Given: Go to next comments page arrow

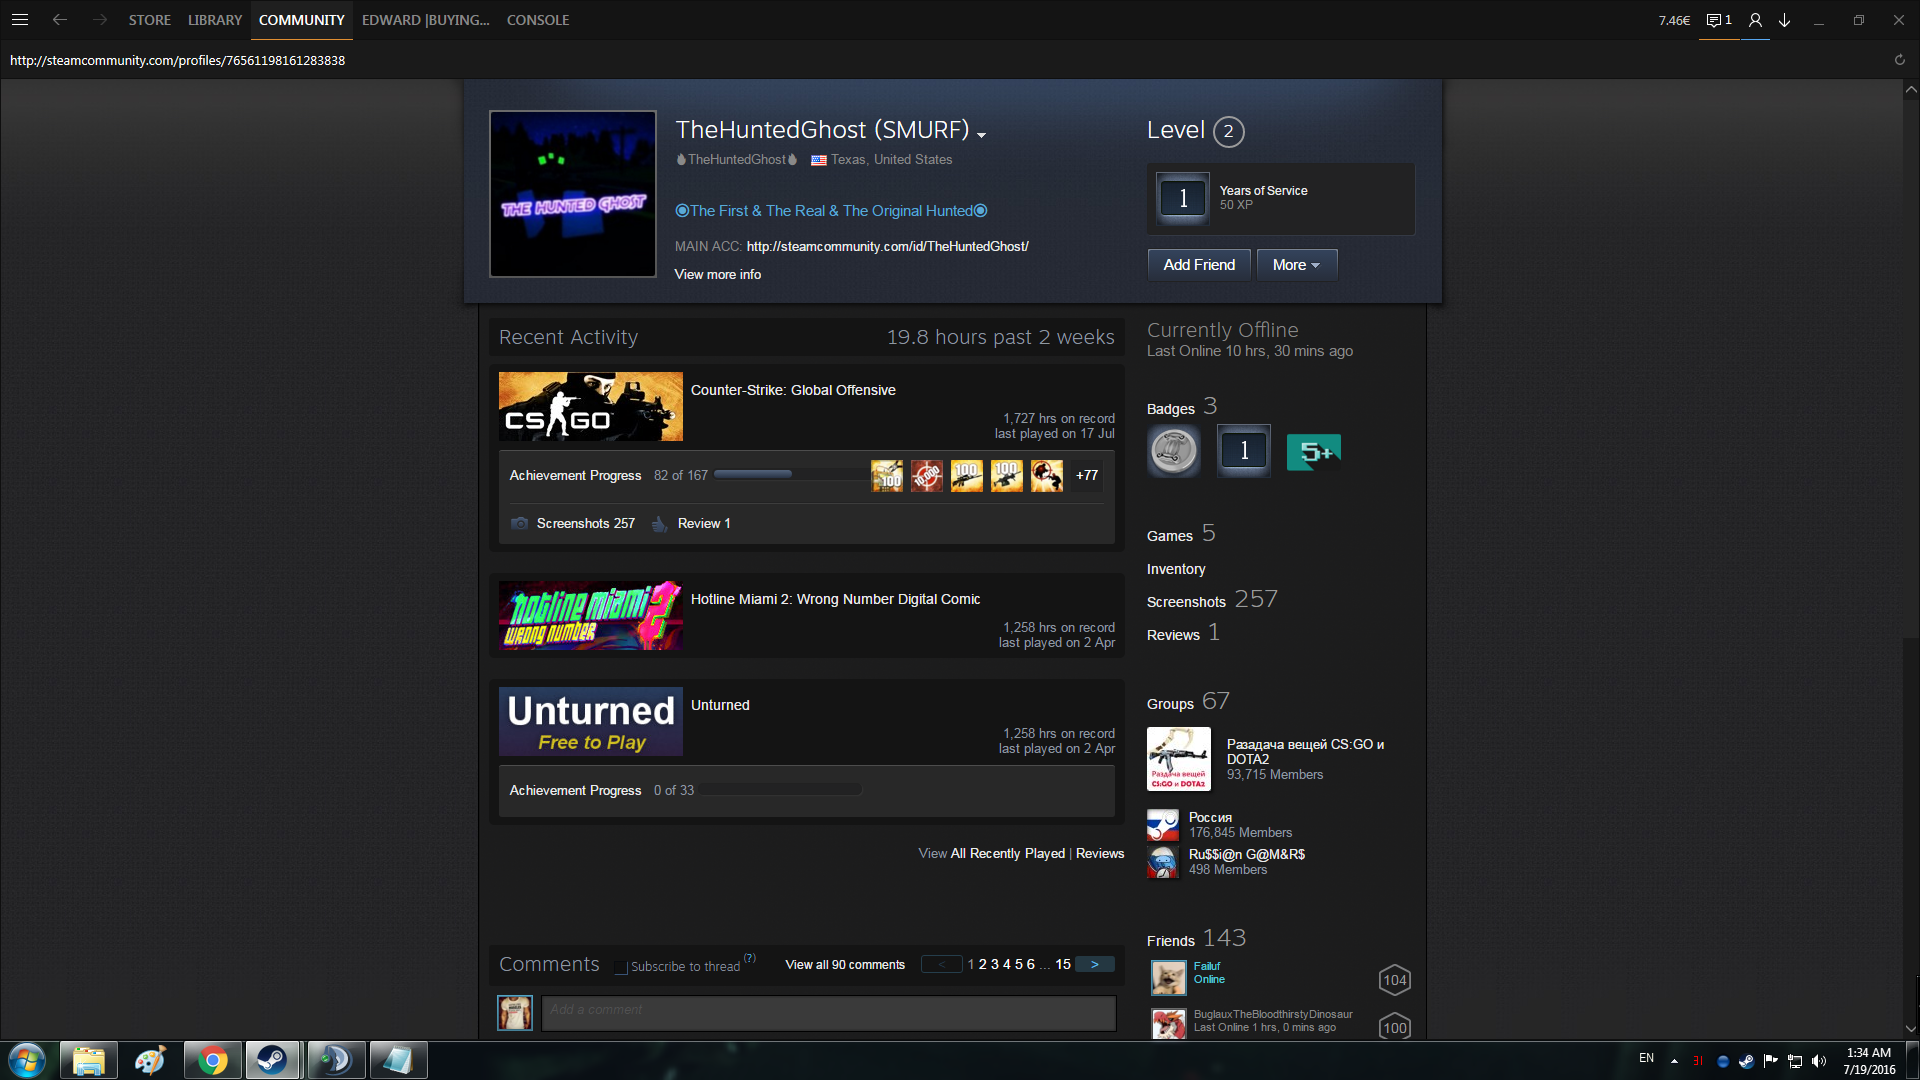Looking at the screenshot, I should 1094,965.
